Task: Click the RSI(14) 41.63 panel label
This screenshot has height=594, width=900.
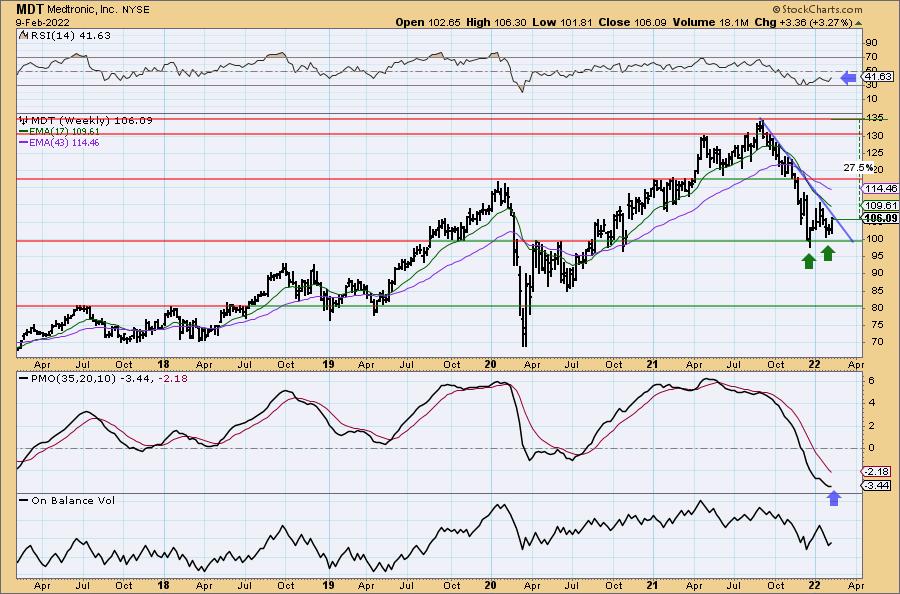Action: (x=69, y=36)
